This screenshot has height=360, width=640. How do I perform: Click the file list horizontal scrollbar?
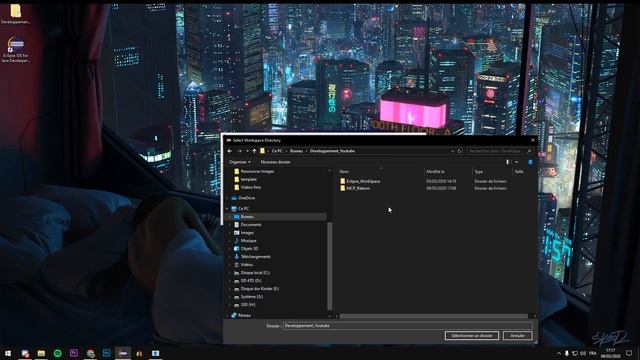[x=434, y=316]
